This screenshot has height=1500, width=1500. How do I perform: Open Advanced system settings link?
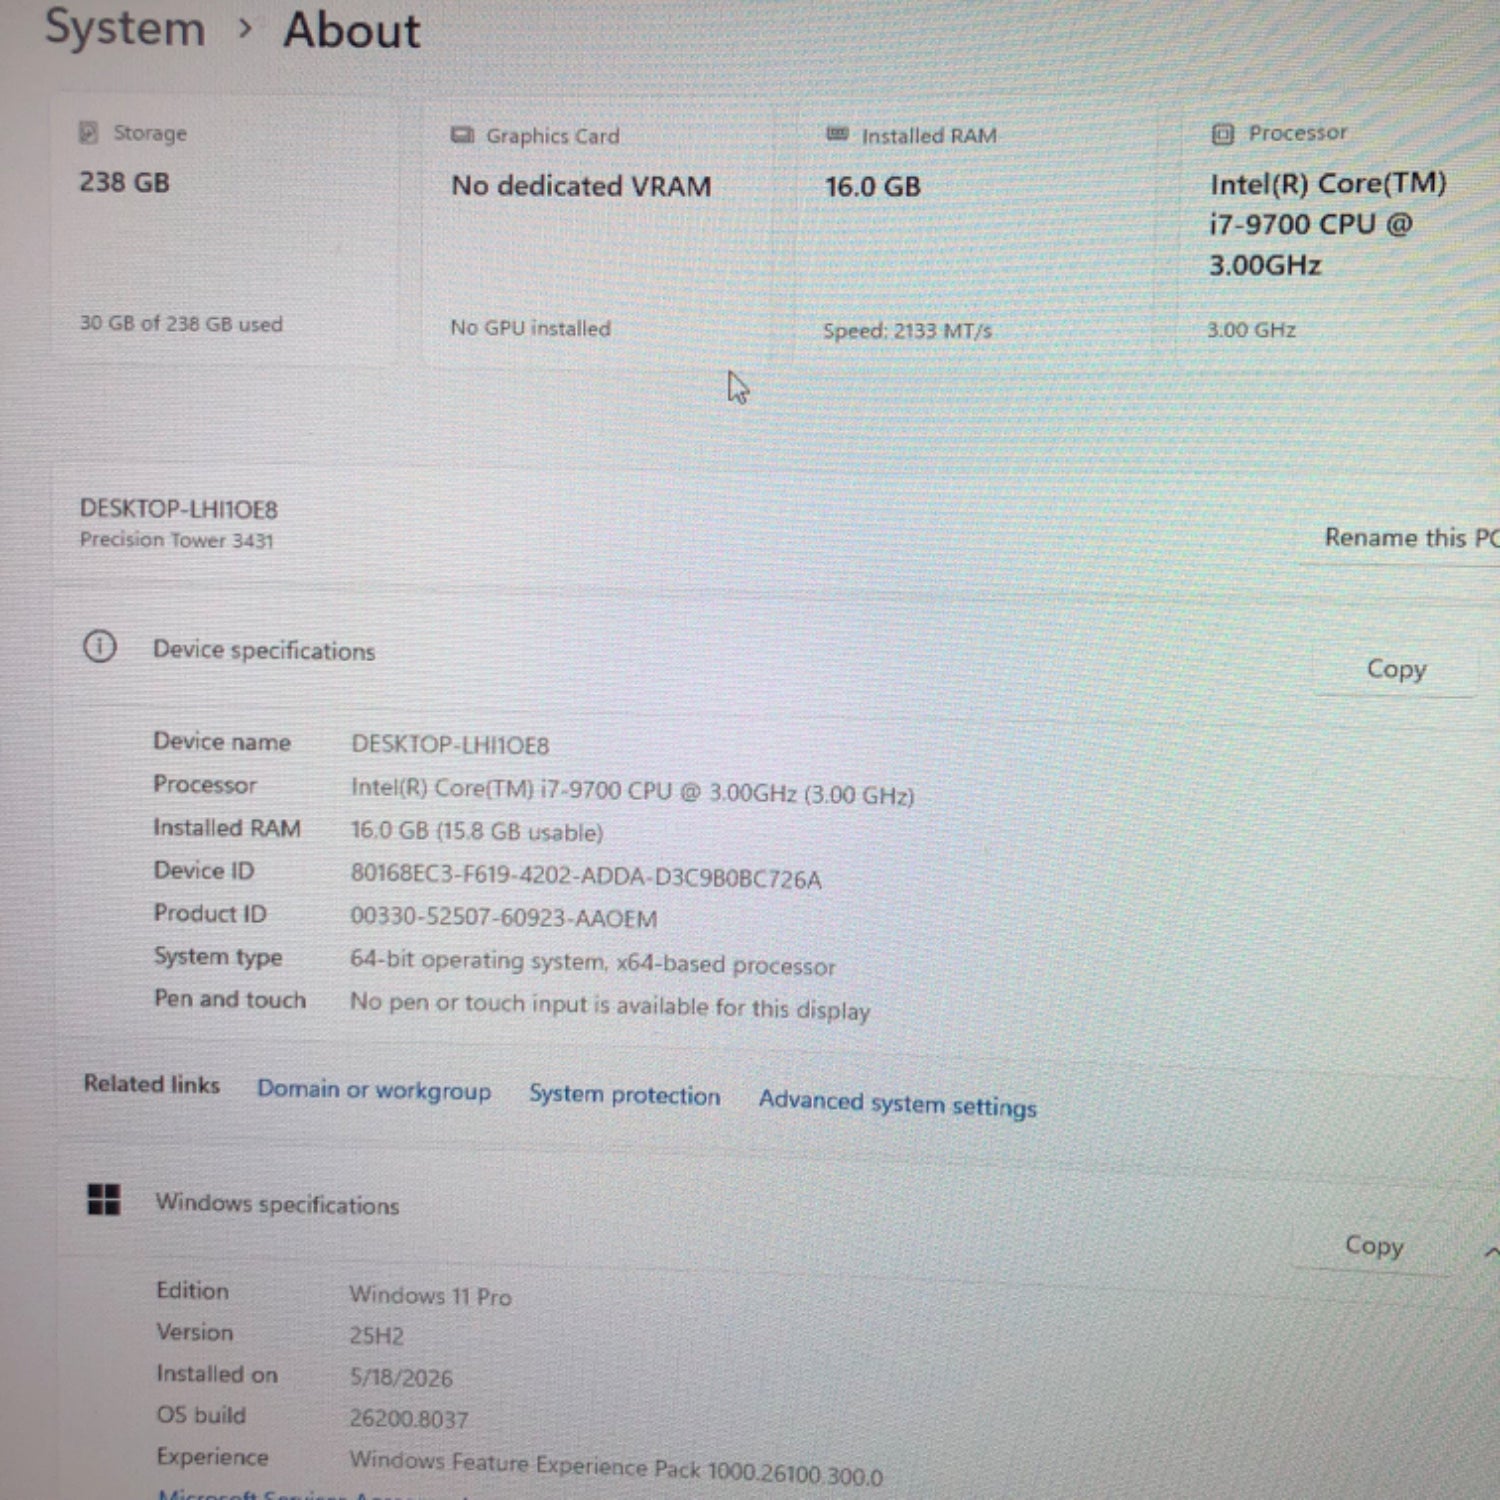(x=897, y=1103)
